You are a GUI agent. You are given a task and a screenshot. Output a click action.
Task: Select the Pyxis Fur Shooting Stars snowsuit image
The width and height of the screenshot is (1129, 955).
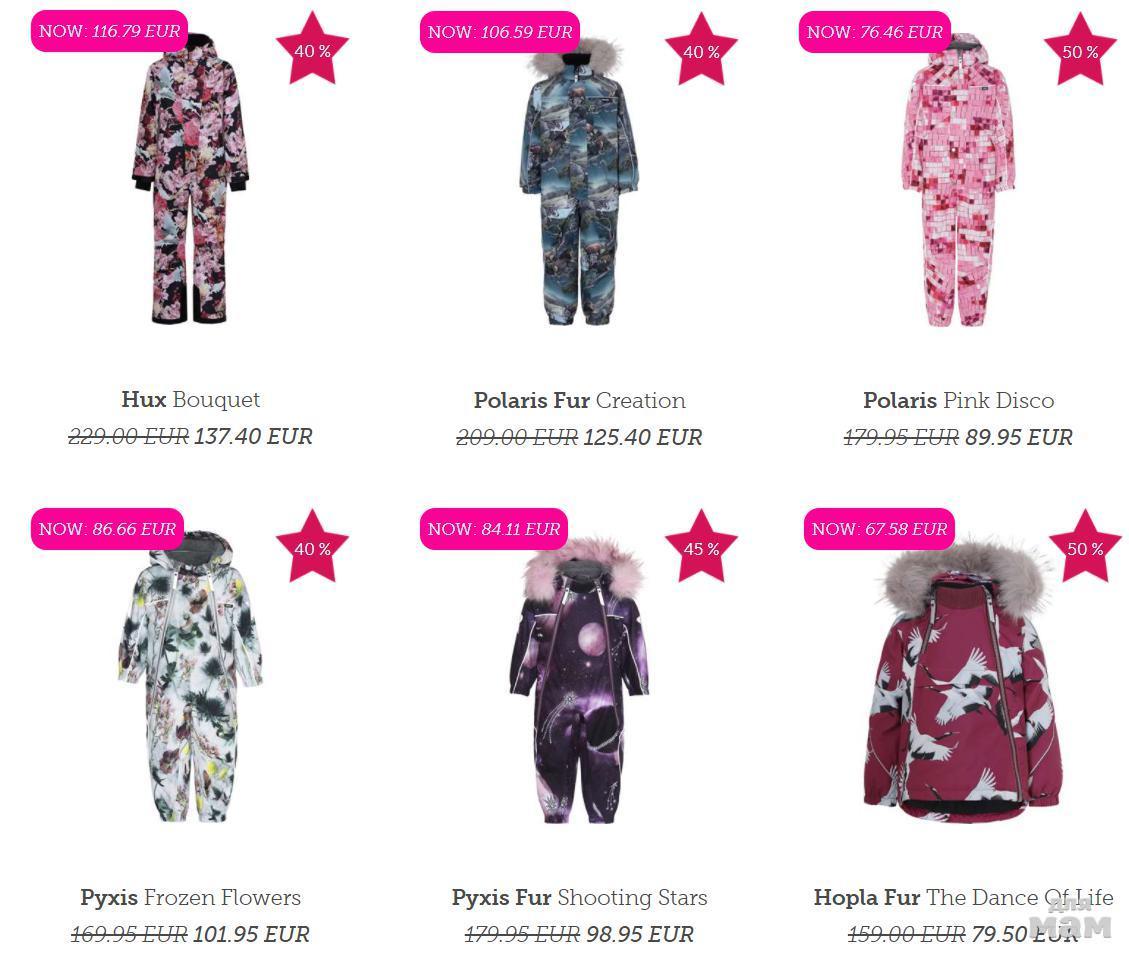pyautogui.click(x=580, y=681)
